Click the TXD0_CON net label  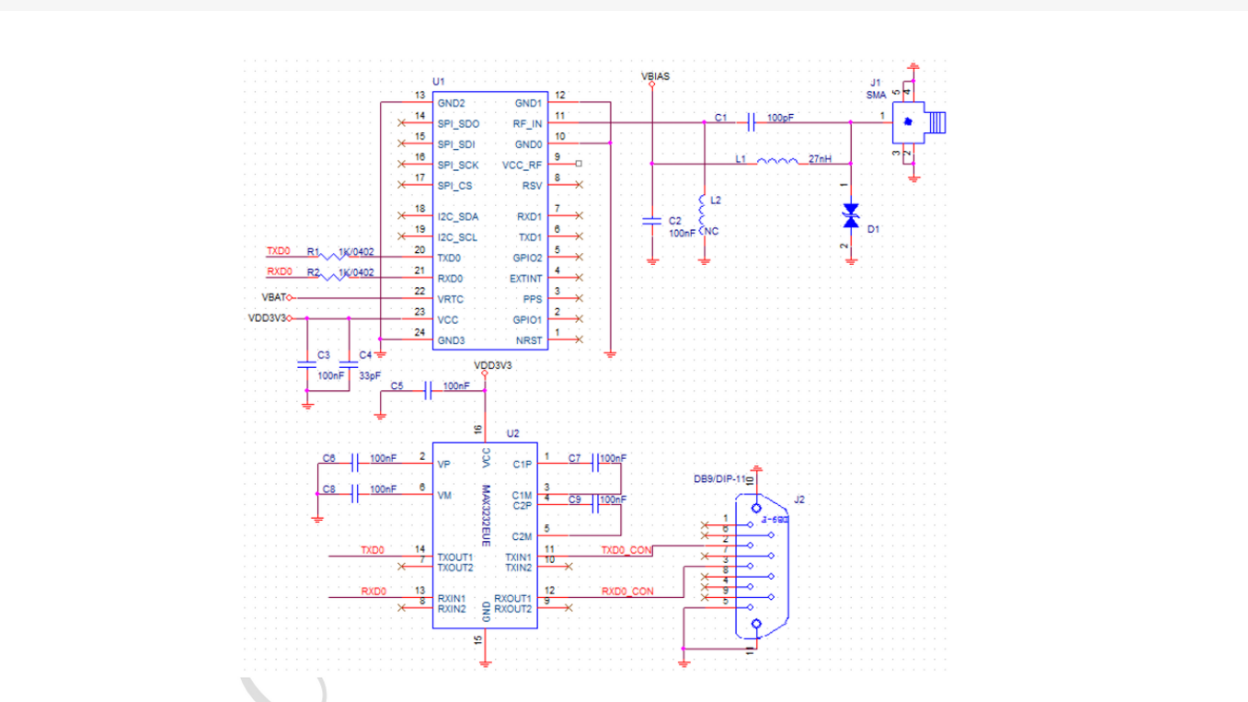[x=626, y=549]
